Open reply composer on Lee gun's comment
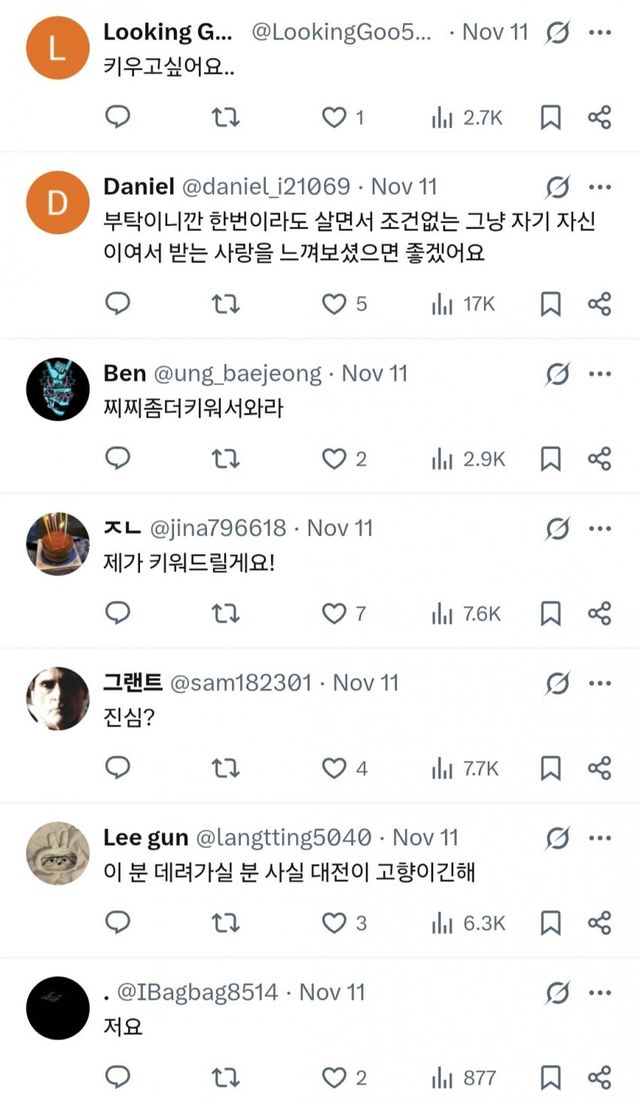Screen dimensions: 640x1105 pyautogui.click(x=119, y=921)
